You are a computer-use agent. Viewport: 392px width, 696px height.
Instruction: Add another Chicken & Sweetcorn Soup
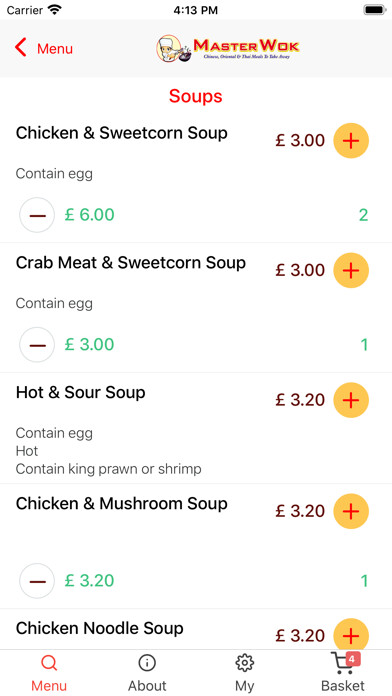[x=351, y=141]
